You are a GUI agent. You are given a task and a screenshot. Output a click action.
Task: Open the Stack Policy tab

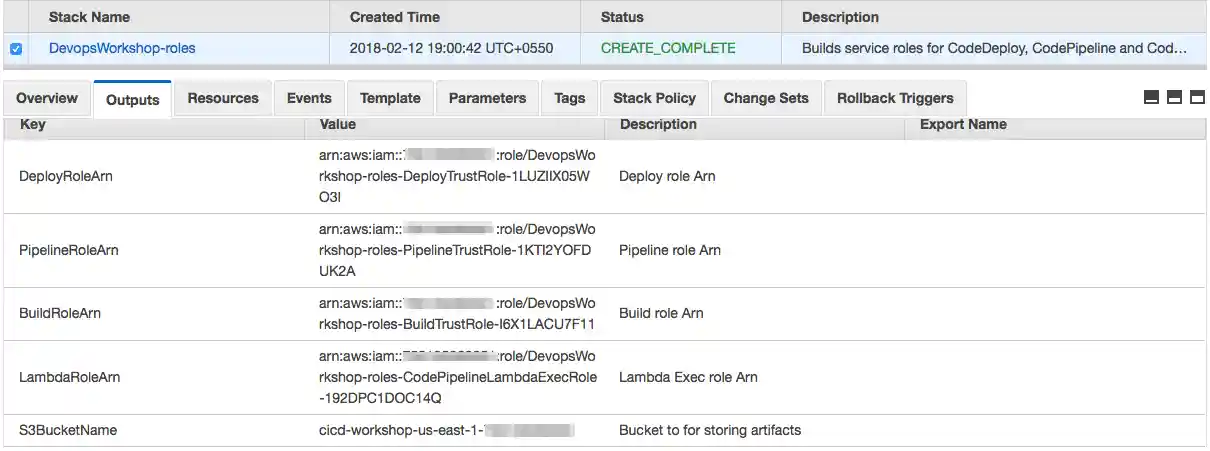654,98
